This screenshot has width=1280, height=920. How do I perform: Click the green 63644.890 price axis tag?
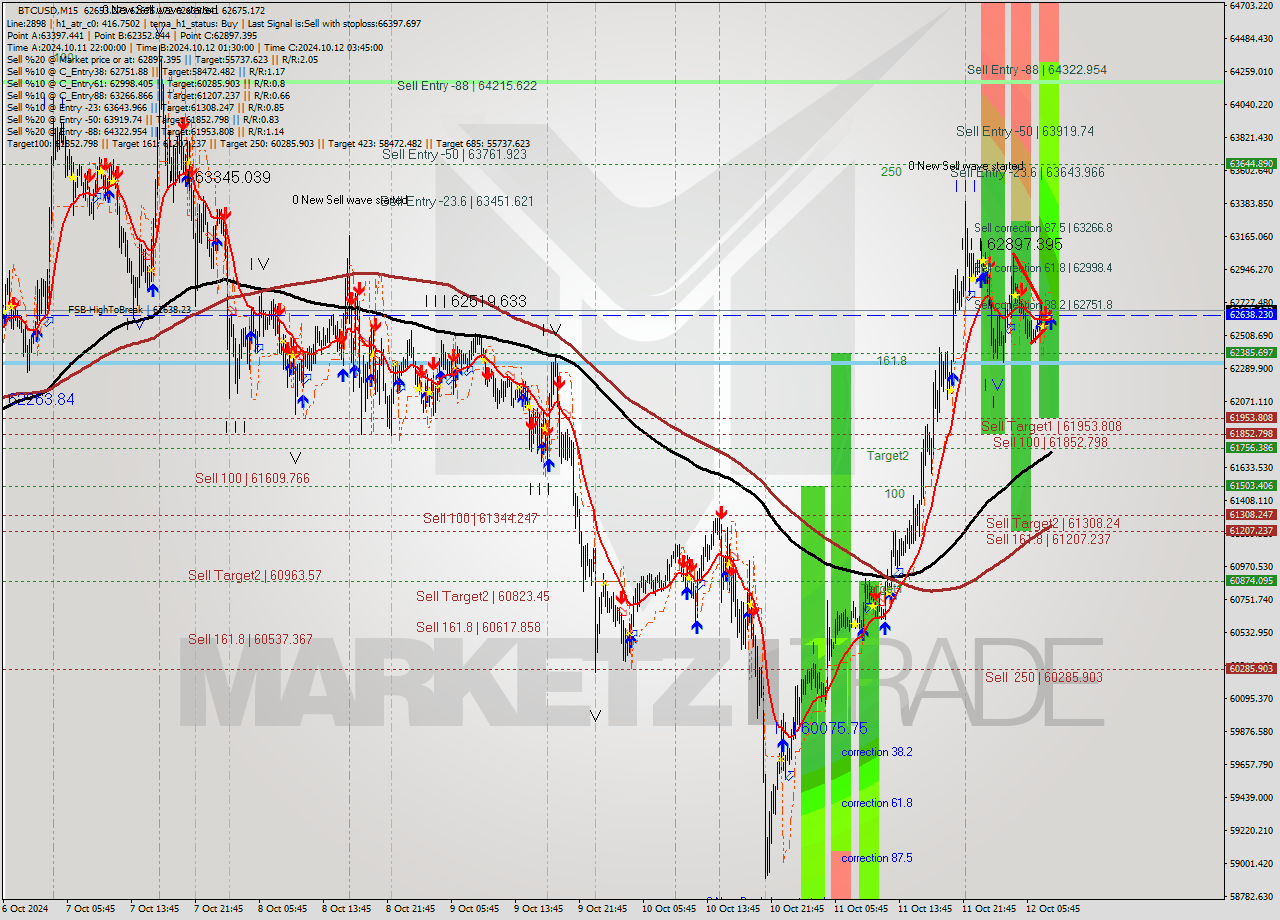(1251, 163)
